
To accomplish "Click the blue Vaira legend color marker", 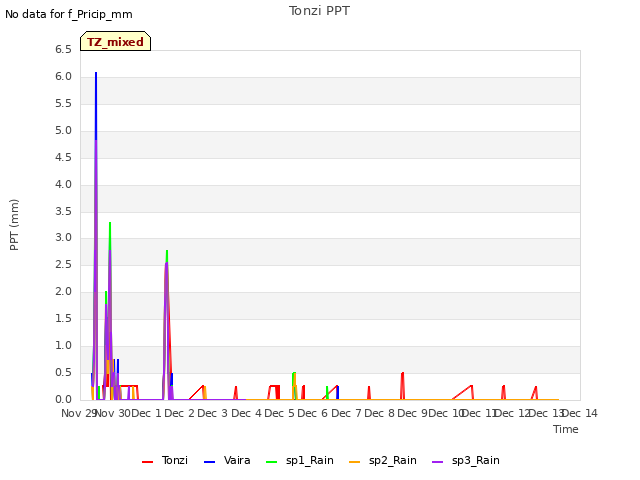I will coord(209,462).
